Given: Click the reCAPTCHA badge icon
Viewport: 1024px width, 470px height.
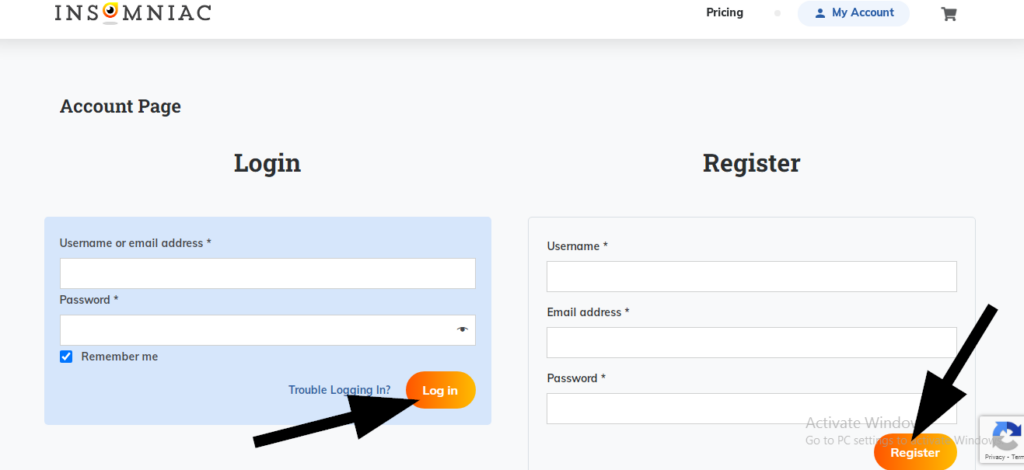Looking at the screenshot, I should [1008, 435].
